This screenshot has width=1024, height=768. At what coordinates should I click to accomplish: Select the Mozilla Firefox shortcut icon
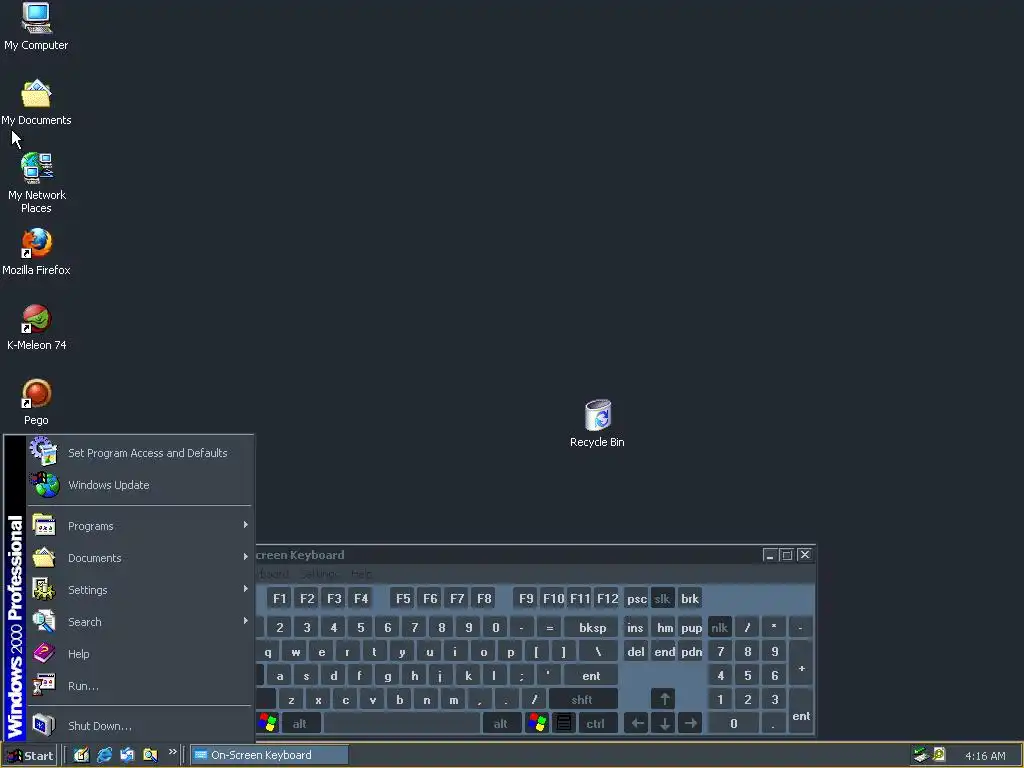[x=36, y=252]
